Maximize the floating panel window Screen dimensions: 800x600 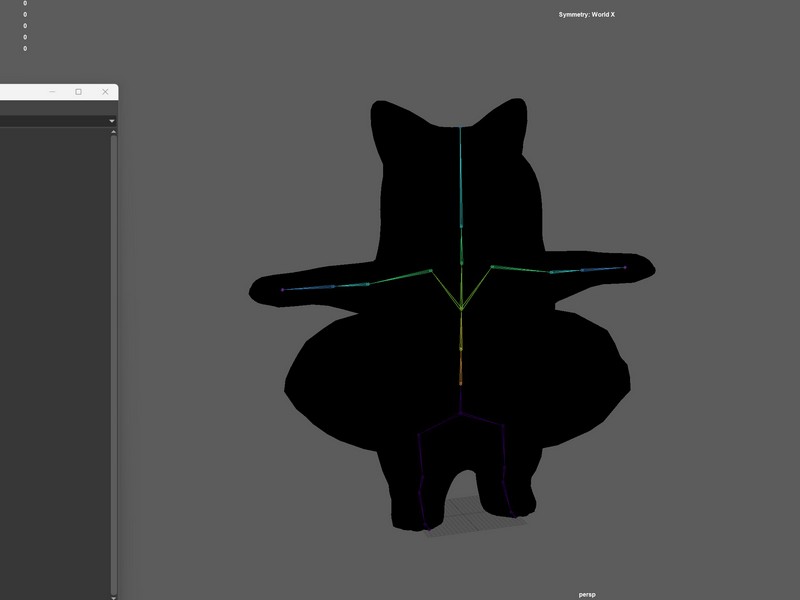click(79, 92)
